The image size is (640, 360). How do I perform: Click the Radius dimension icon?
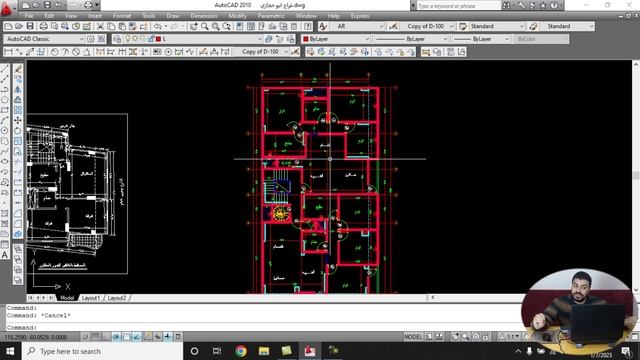(54, 52)
